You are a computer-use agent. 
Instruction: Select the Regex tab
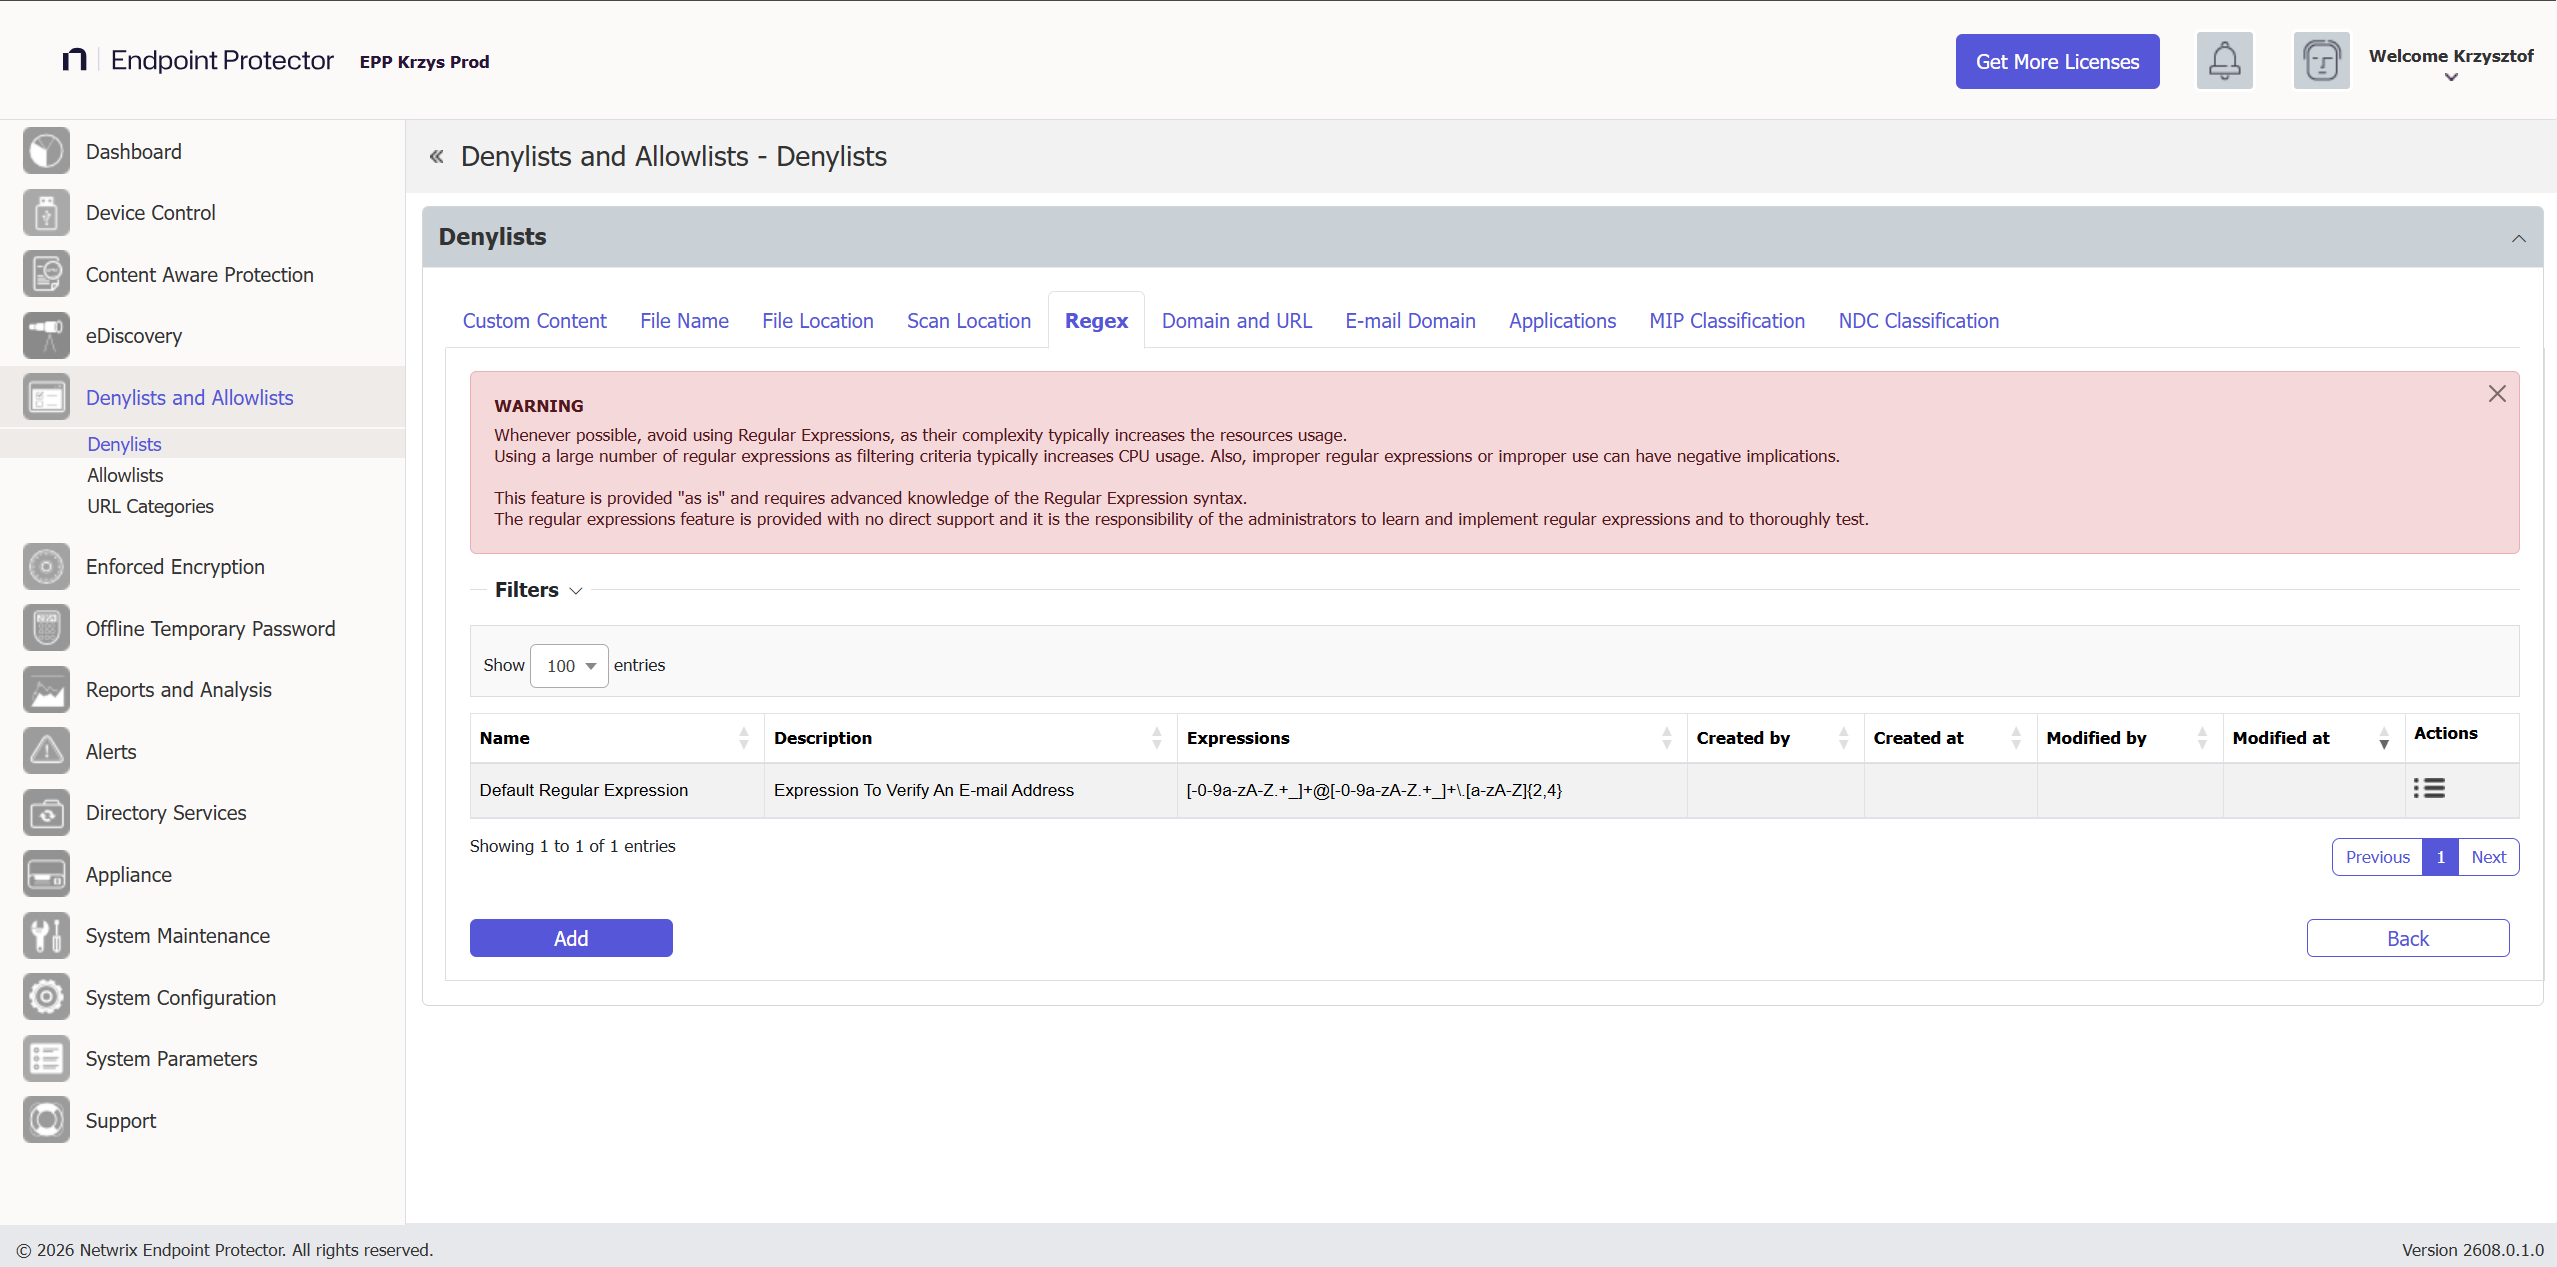coord(1096,321)
